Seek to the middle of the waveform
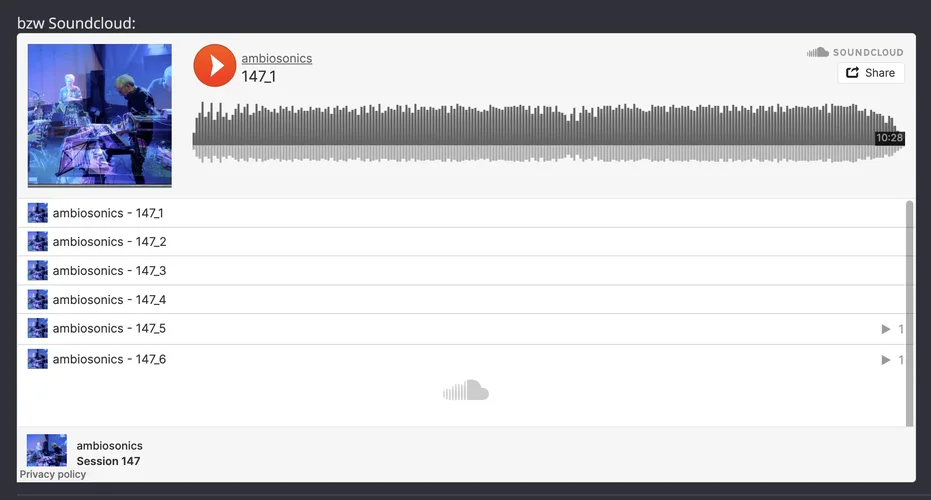The width and height of the screenshot is (931, 500). (547, 132)
